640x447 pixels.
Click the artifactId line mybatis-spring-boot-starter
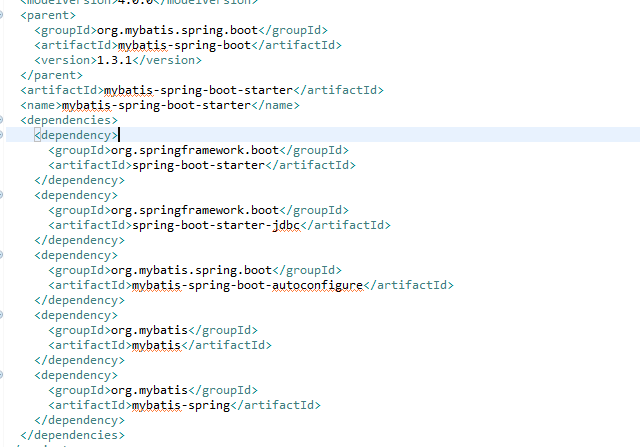pyautogui.click(x=202, y=90)
